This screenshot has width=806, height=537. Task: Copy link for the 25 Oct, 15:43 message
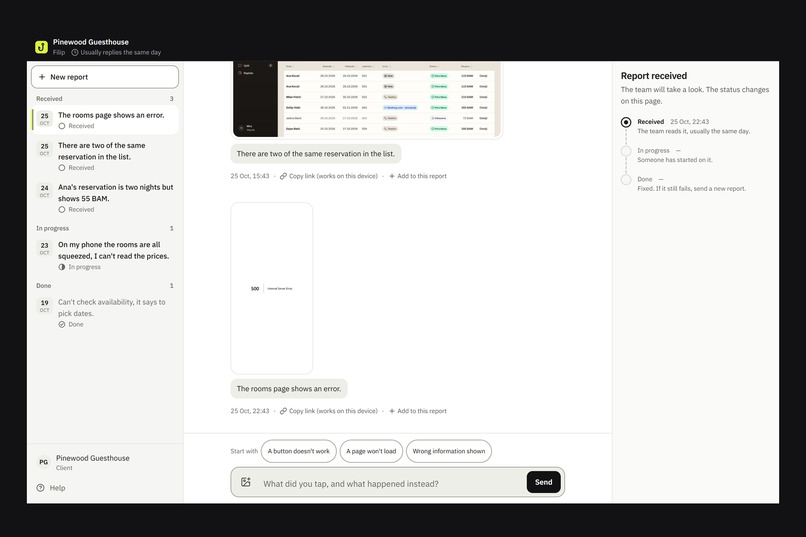click(328, 176)
